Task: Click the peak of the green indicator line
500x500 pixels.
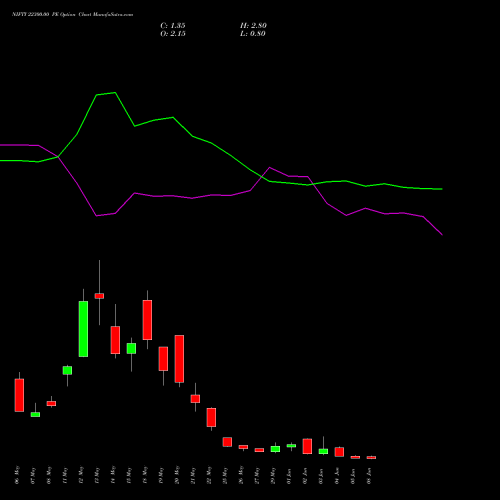Action: tap(115, 93)
